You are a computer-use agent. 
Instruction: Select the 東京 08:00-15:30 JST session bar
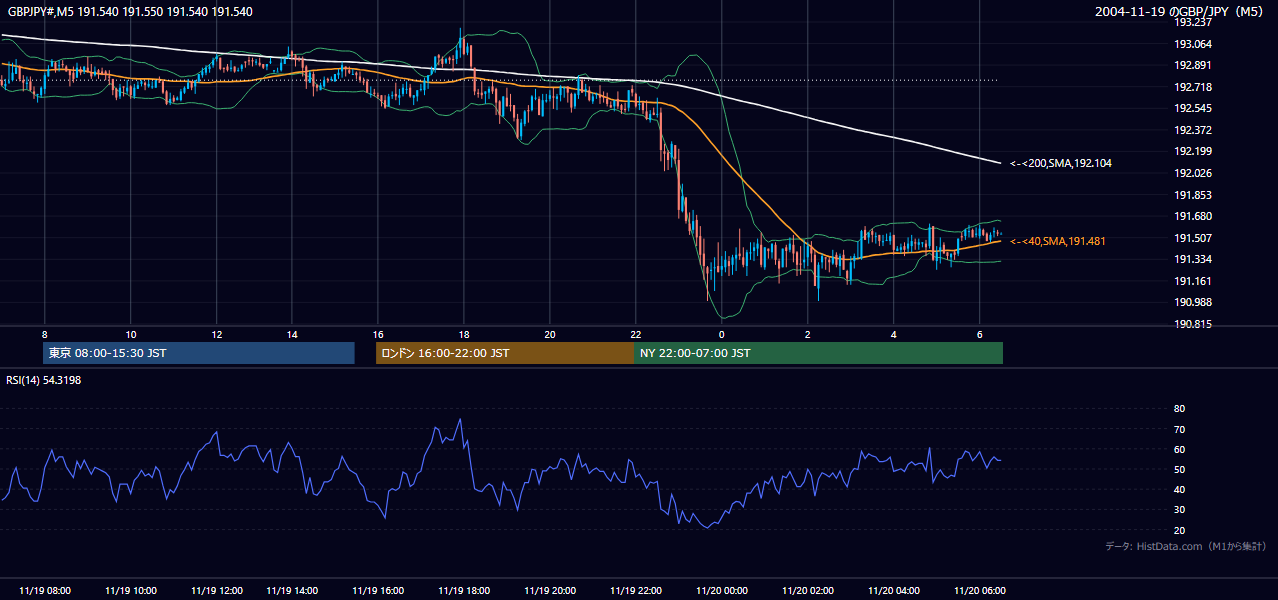click(199, 353)
